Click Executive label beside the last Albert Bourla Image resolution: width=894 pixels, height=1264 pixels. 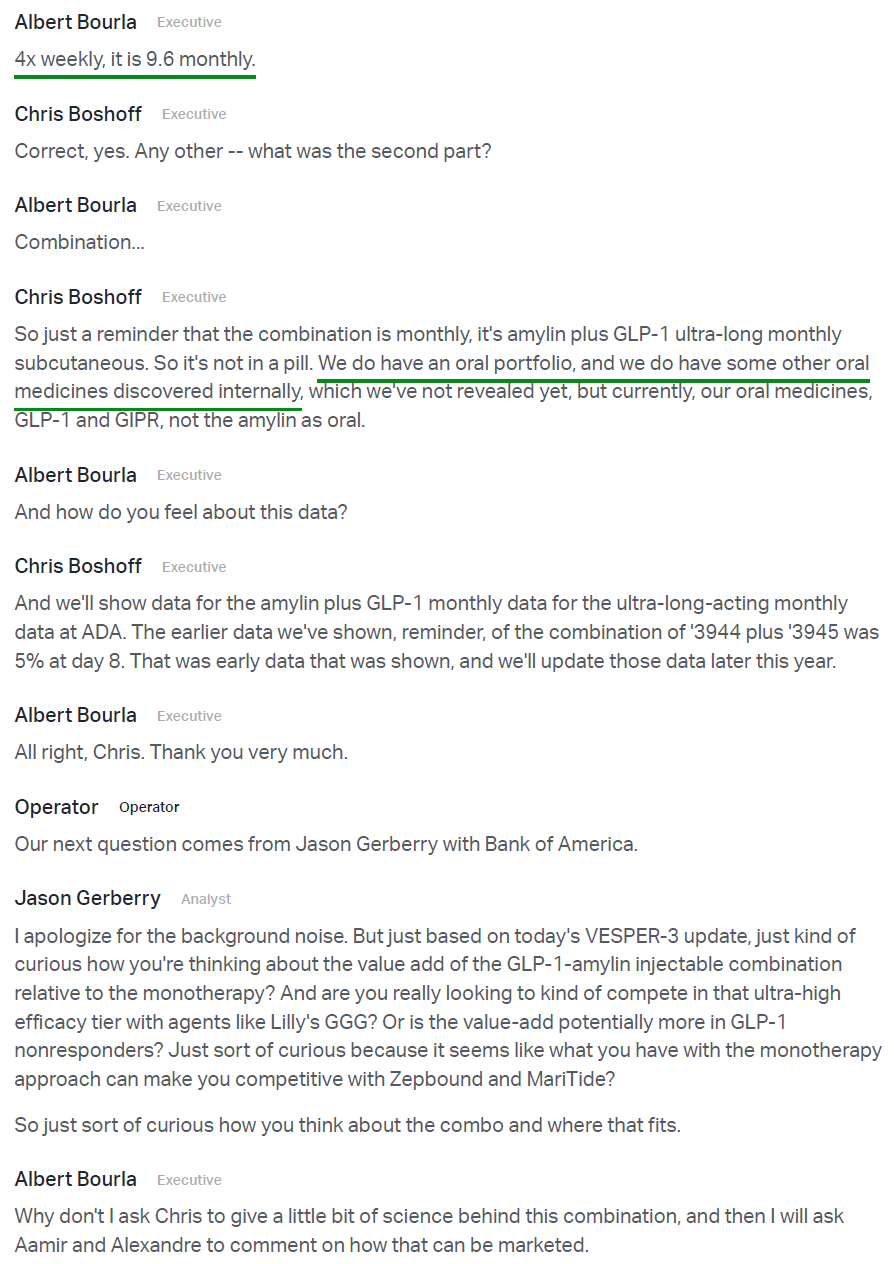point(189,1180)
